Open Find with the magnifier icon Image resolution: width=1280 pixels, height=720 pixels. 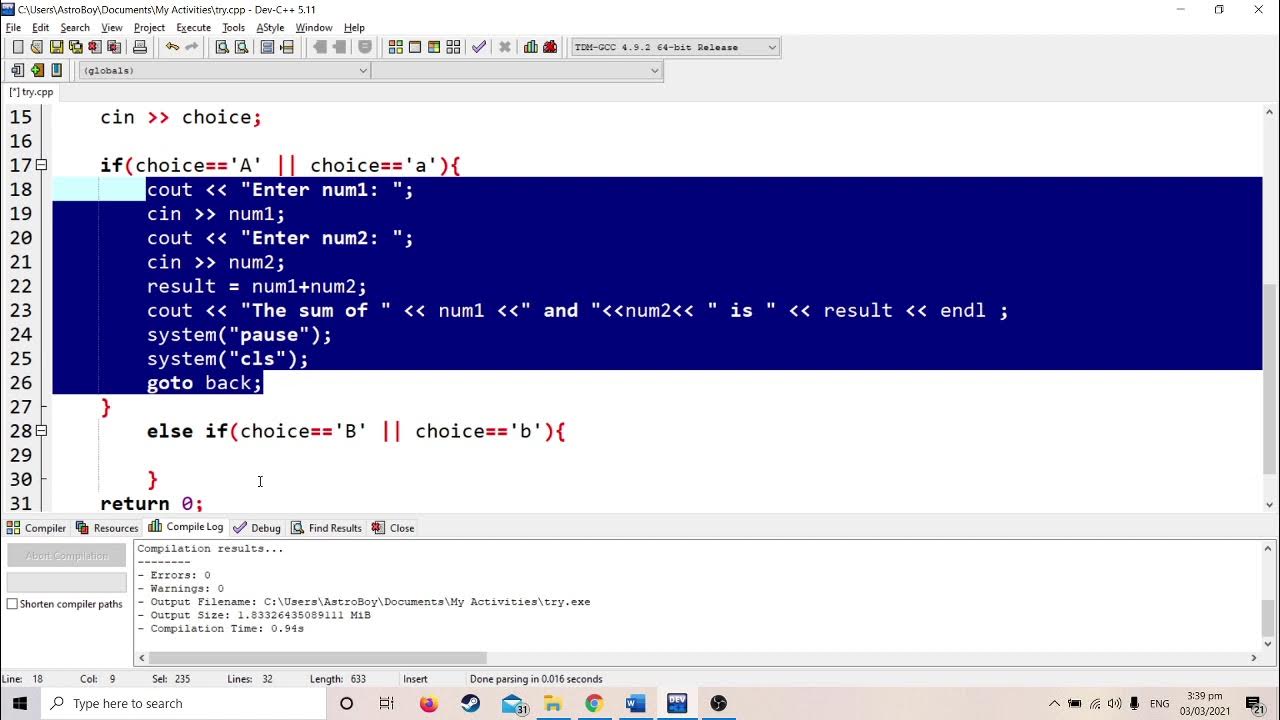pyautogui.click(x=222, y=47)
